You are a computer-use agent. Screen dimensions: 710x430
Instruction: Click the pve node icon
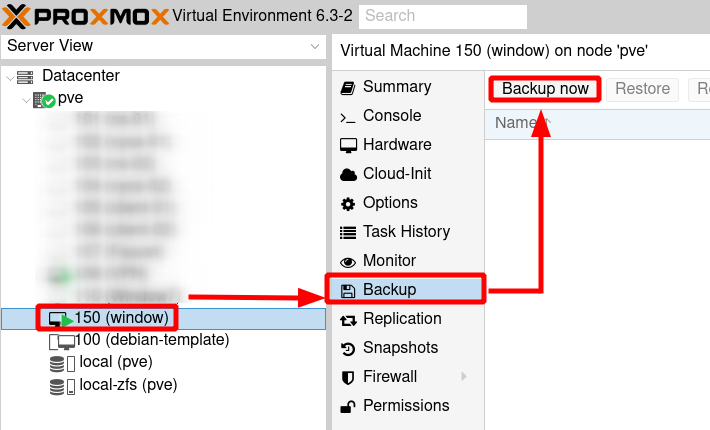pos(44,100)
